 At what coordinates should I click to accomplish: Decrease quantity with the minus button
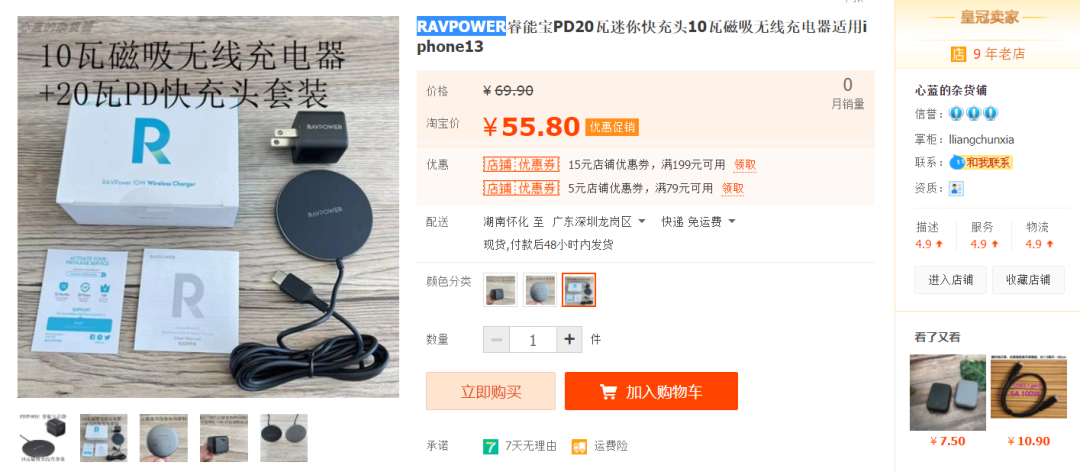(x=497, y=339)
